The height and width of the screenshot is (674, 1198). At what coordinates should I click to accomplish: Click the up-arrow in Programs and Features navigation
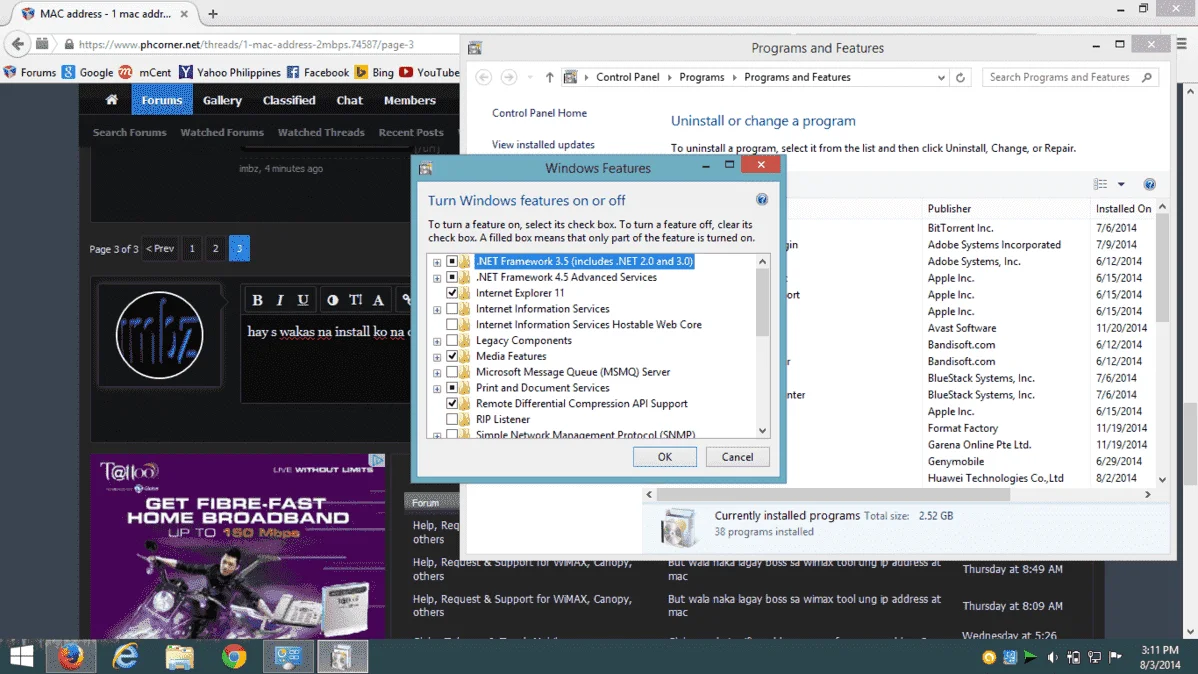point(549,77)
